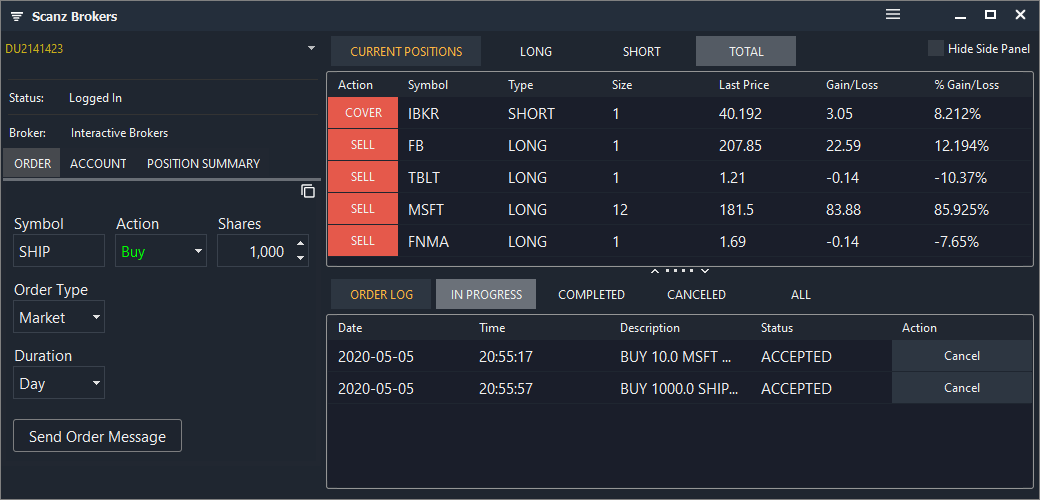Select the TOTAL positions tab

point(746,51)
